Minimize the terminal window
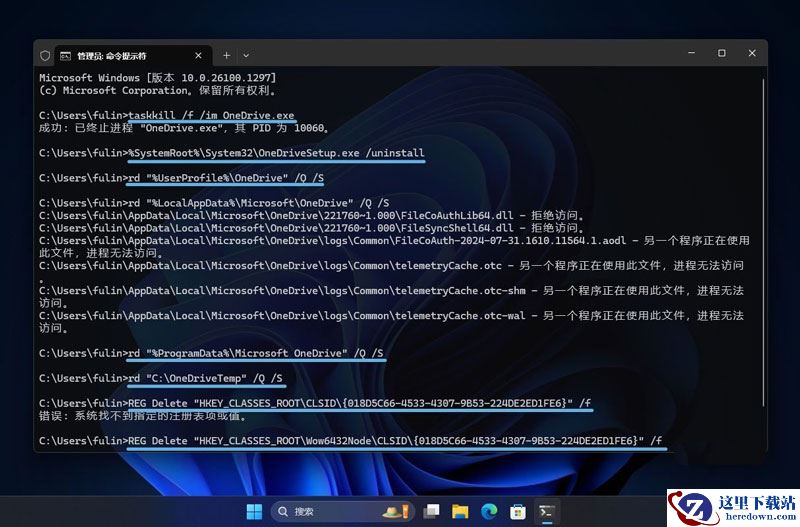This screenshot has width=800, height=527. [x=691, y=53]
